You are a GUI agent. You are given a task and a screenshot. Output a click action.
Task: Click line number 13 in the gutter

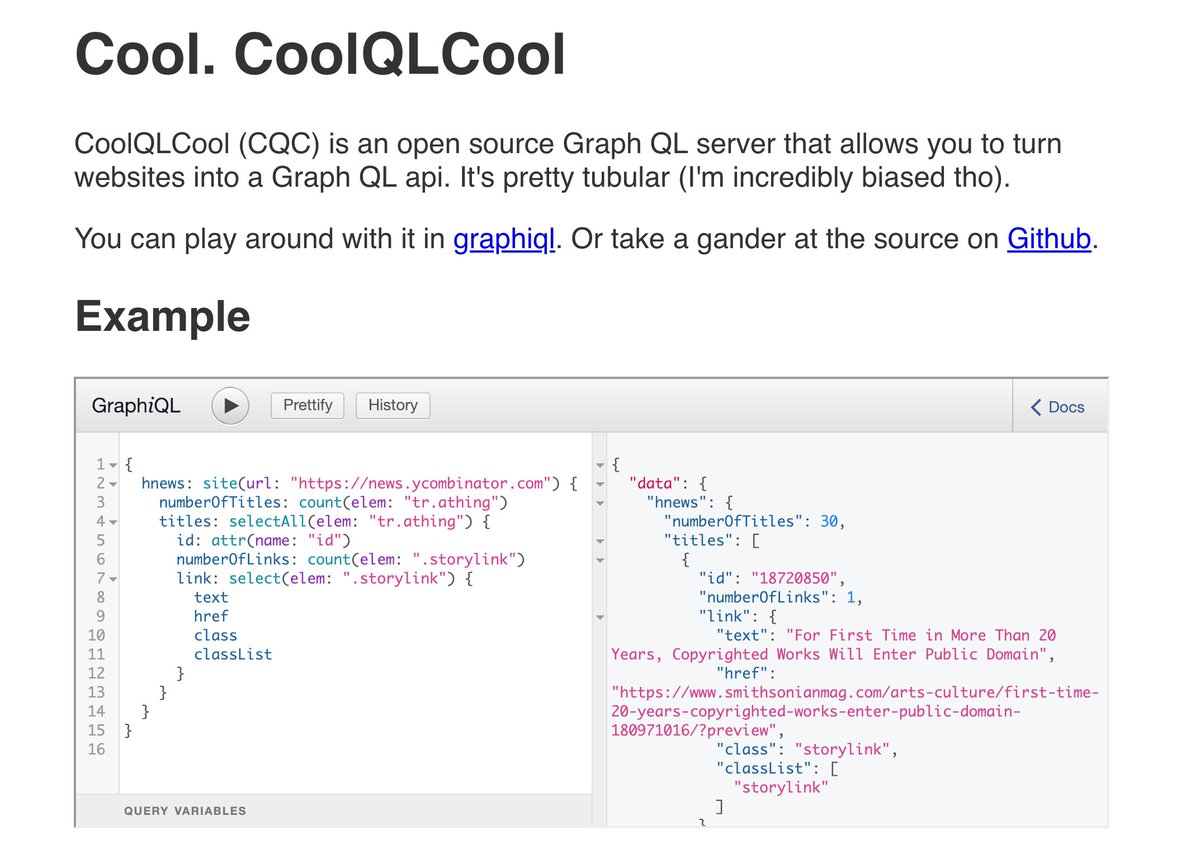click(96, 693)
